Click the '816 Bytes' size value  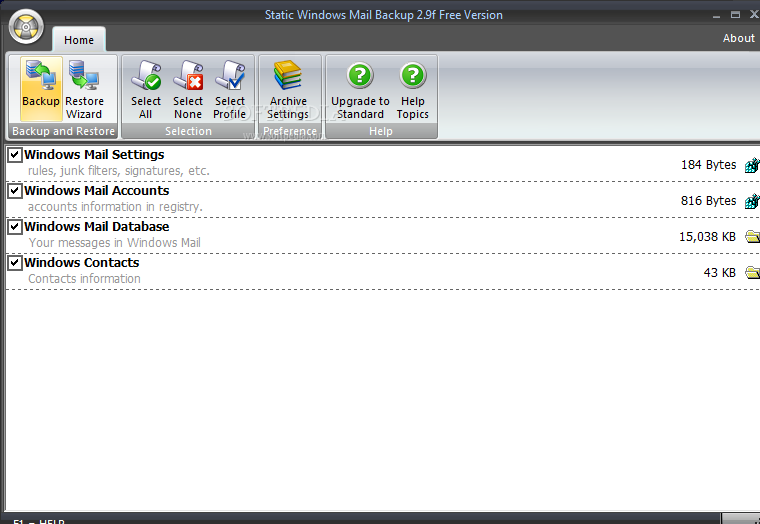click(x=708, y=201)
